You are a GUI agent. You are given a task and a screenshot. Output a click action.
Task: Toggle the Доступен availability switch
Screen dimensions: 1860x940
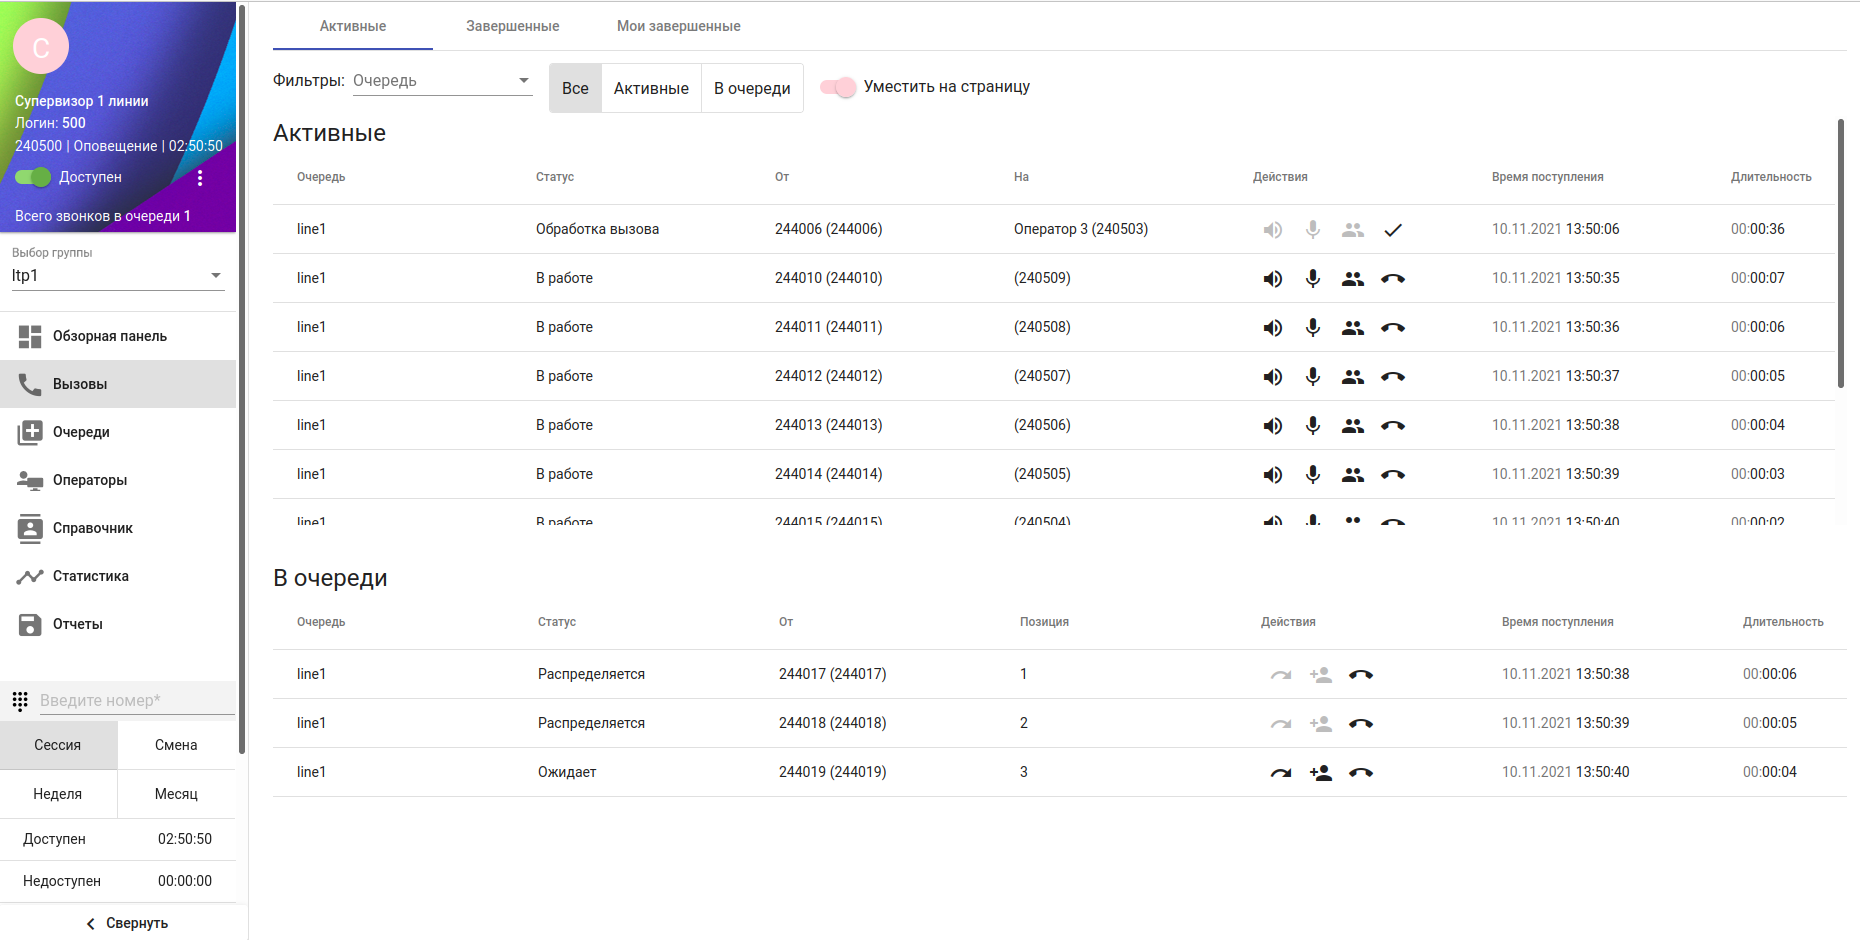tap(33, 177)
